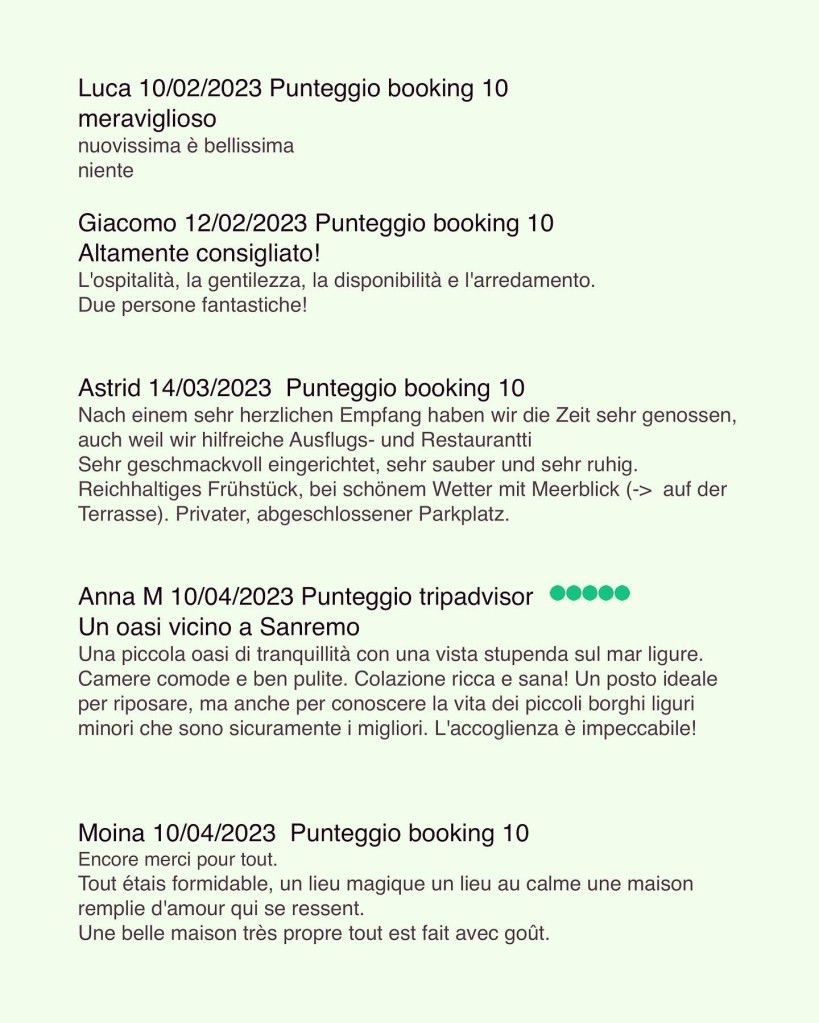Click the last green rating dot
819x1023 pixels.
pos(622,594)
